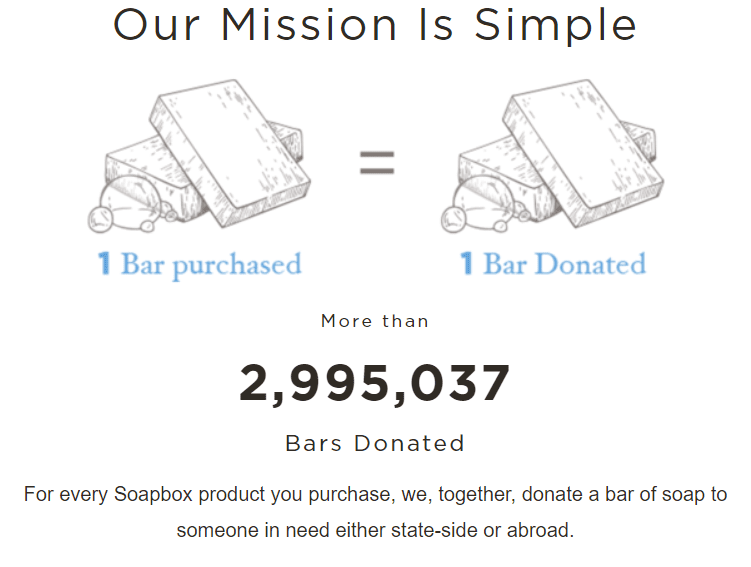Click the equals sign between the soap images
This screenshot has width=751, height=567.
pyautogui.click(x=377, y=163)
